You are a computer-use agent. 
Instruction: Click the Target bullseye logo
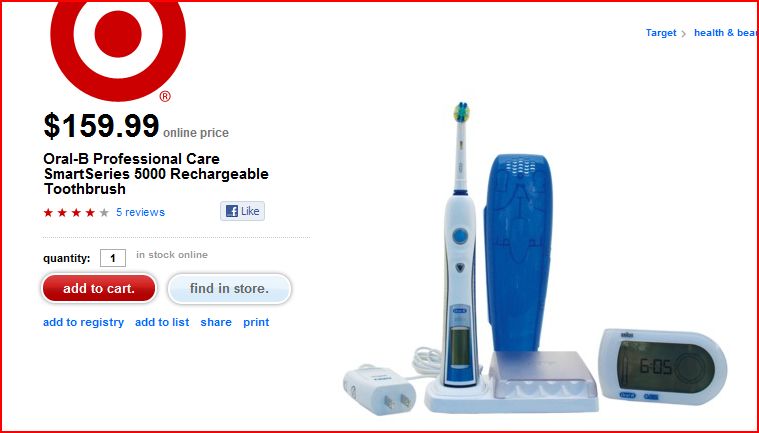pyautogui.click(x=118, y=48)
